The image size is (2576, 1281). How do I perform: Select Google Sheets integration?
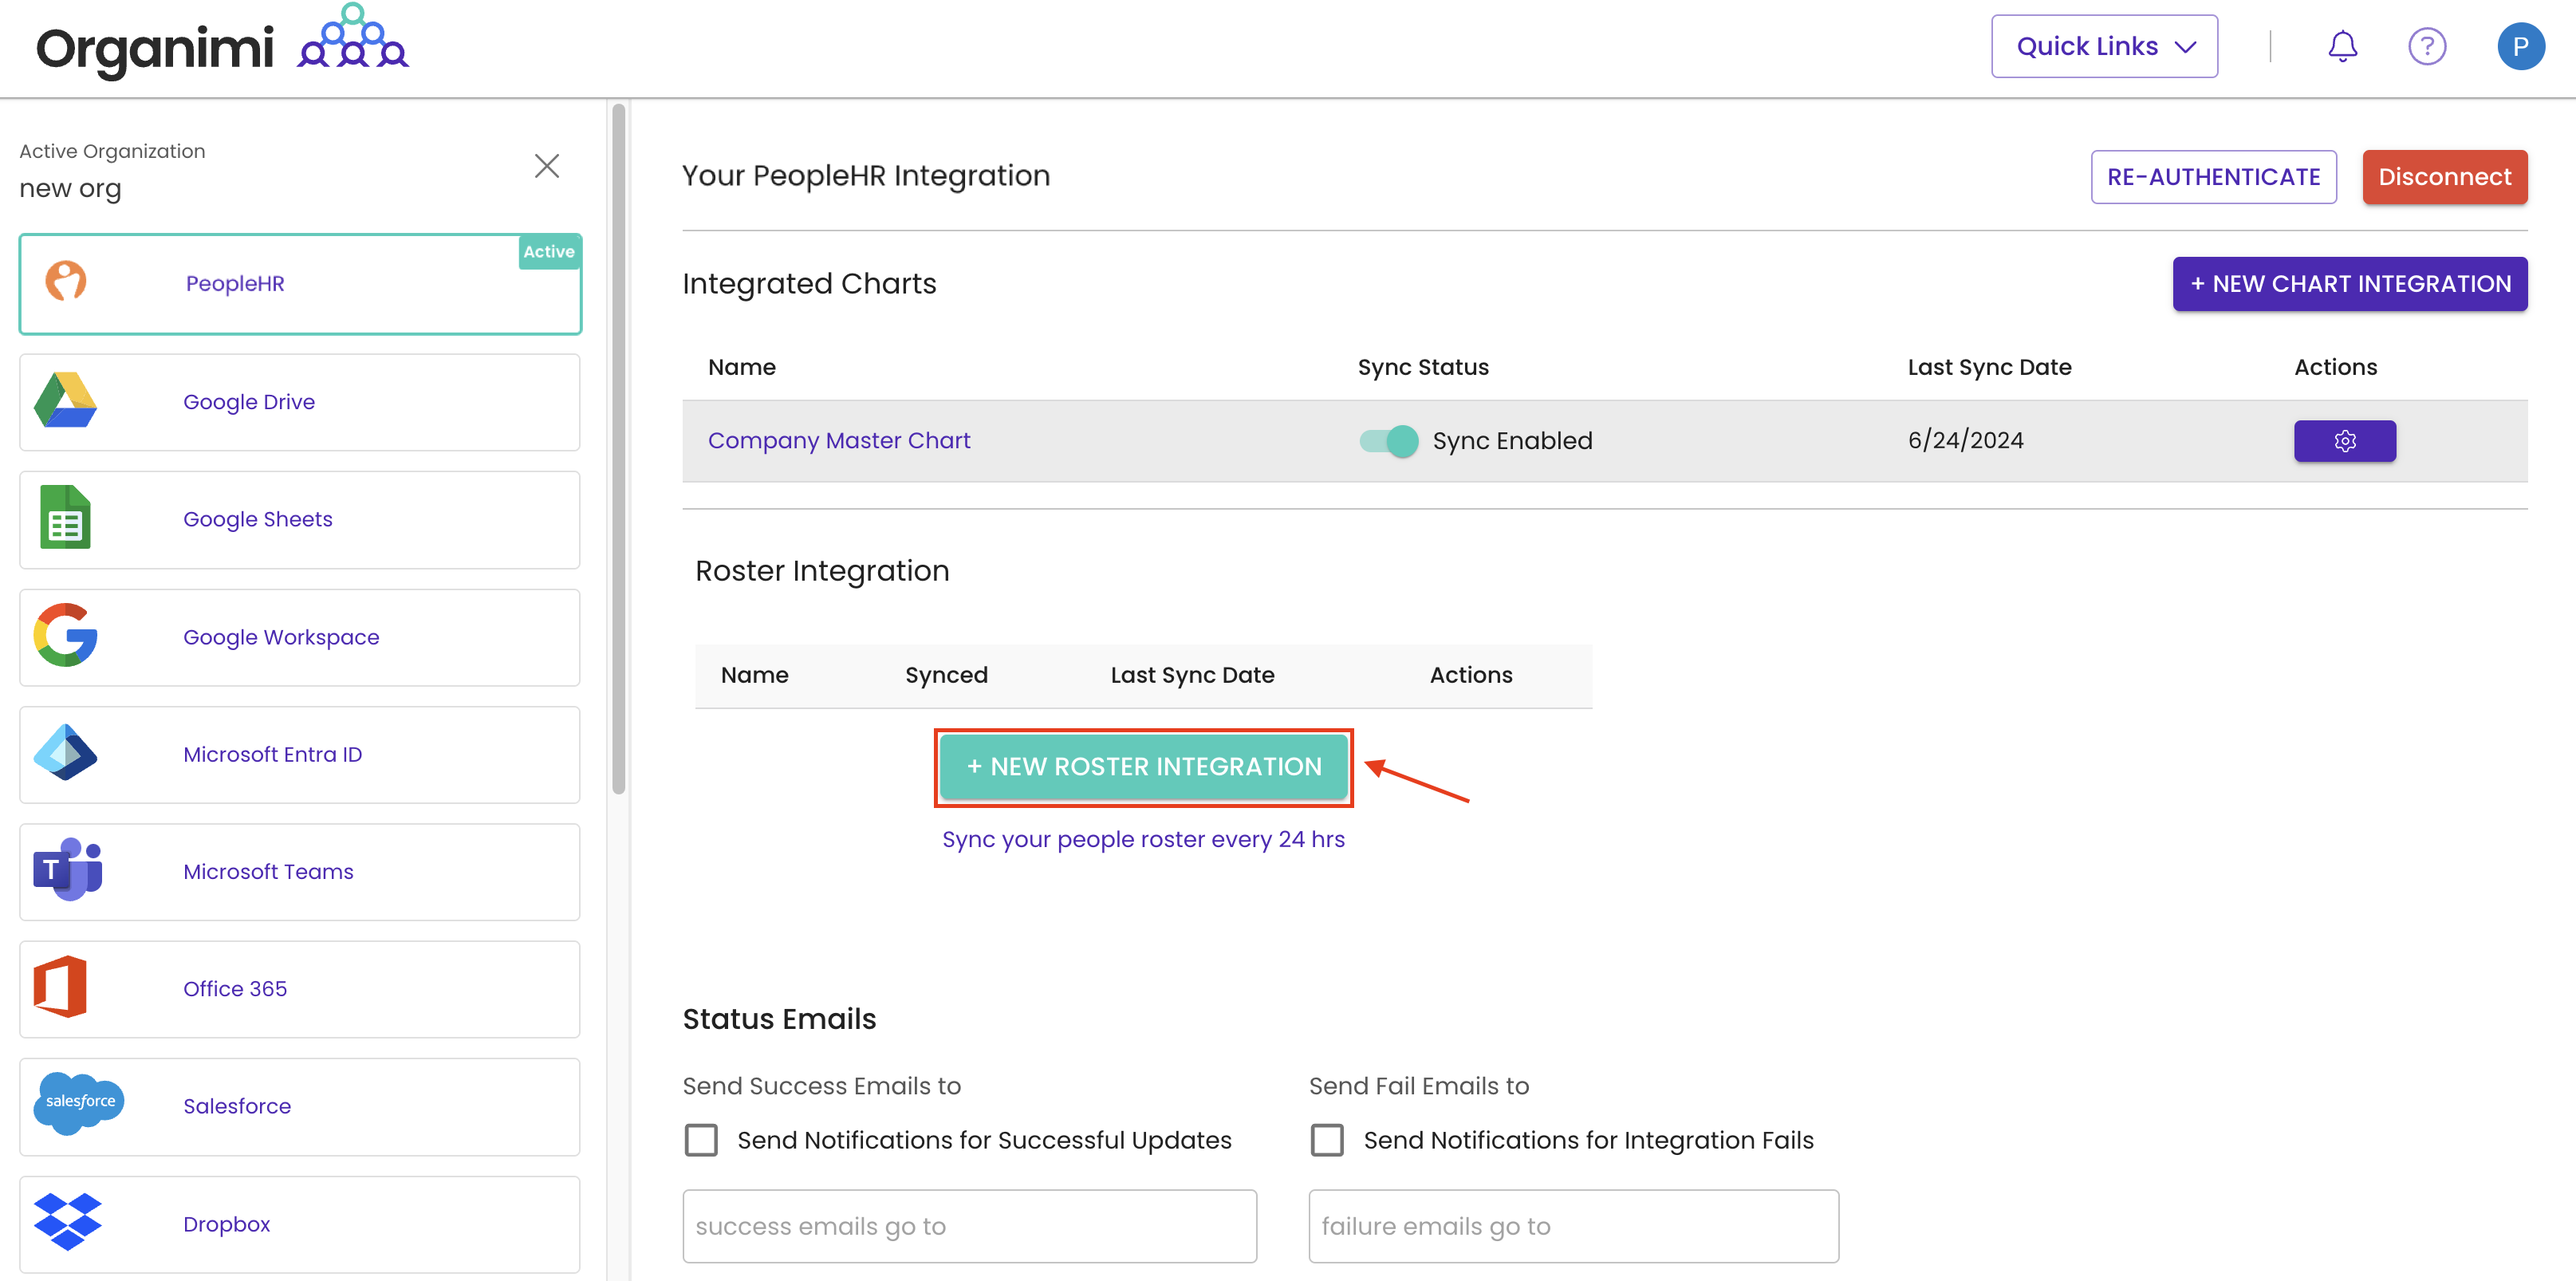[300, 520]
